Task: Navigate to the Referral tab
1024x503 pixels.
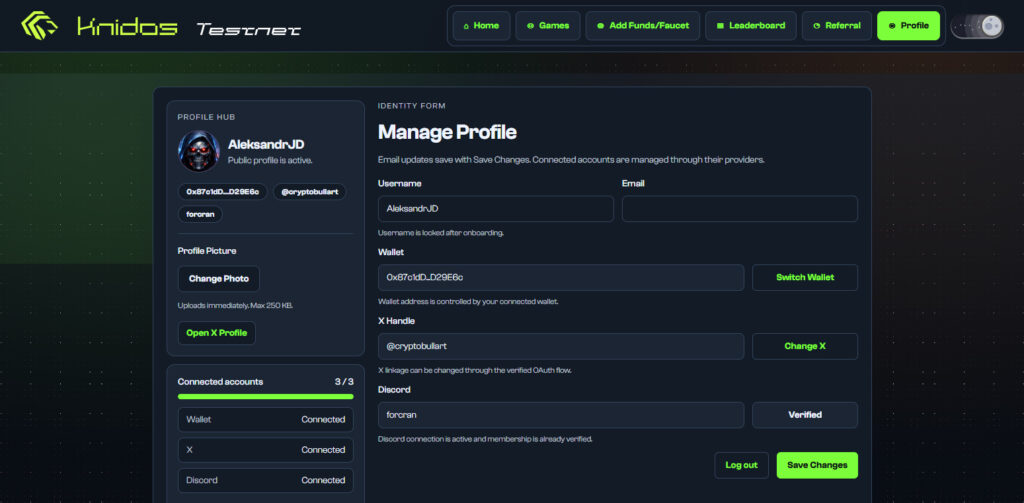Action: (836, 26)
